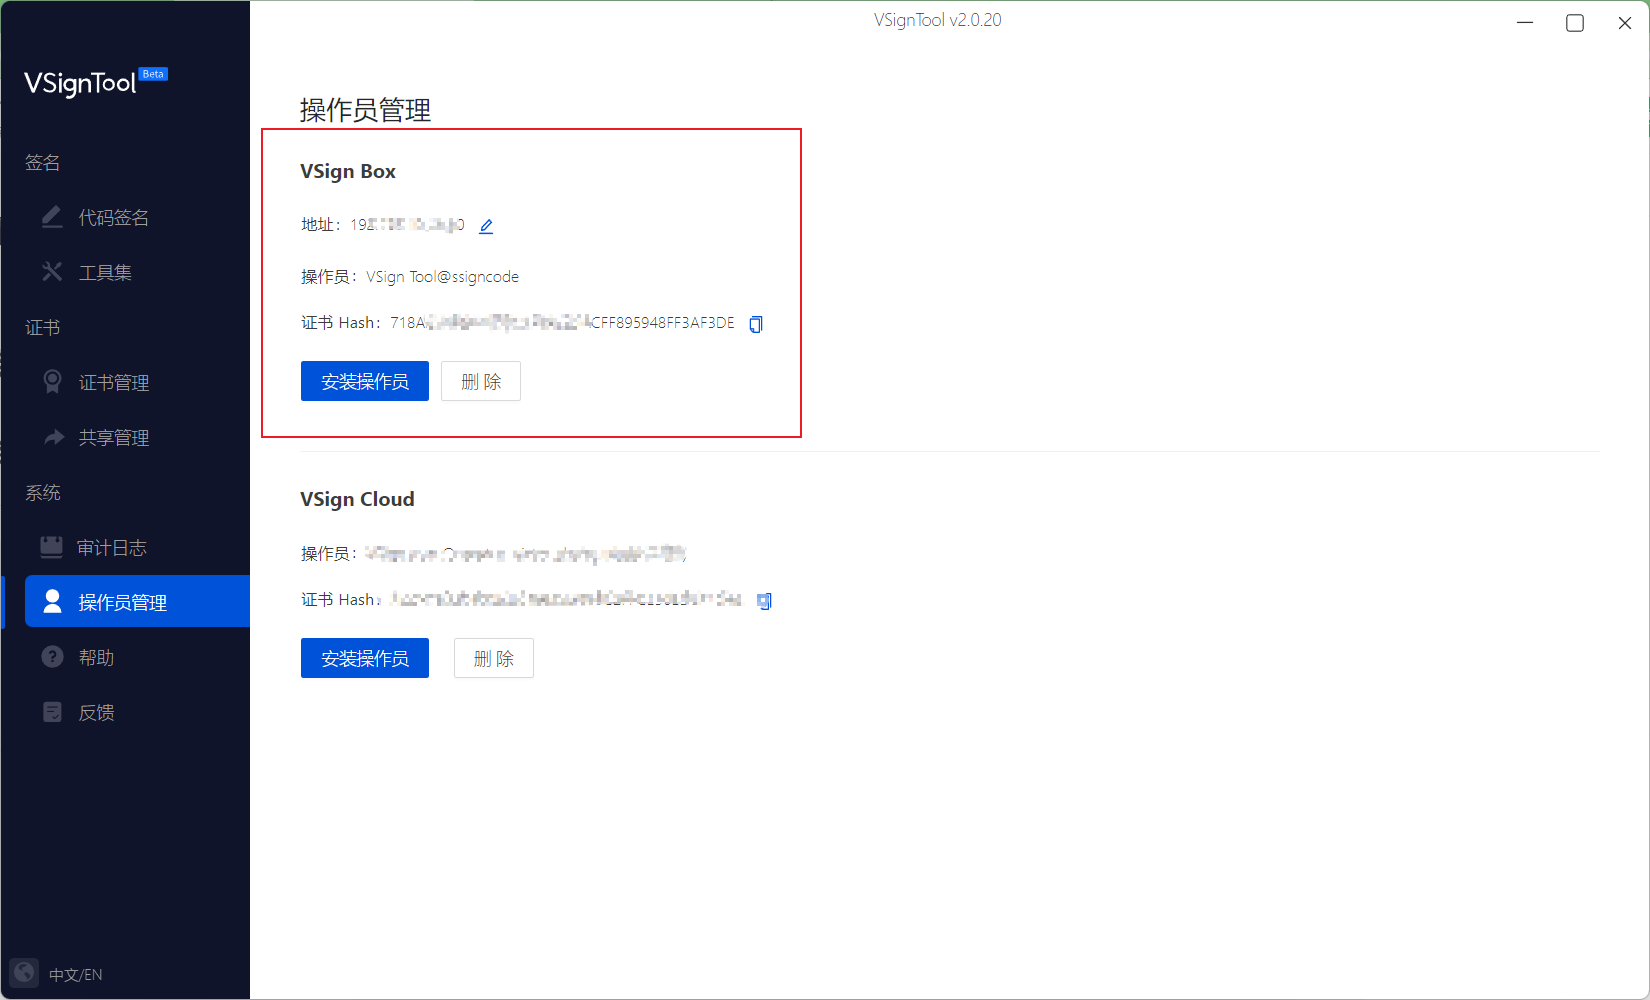
Task: Copy the VSign Box certificate hash
Action: click(x=755, y=324)
